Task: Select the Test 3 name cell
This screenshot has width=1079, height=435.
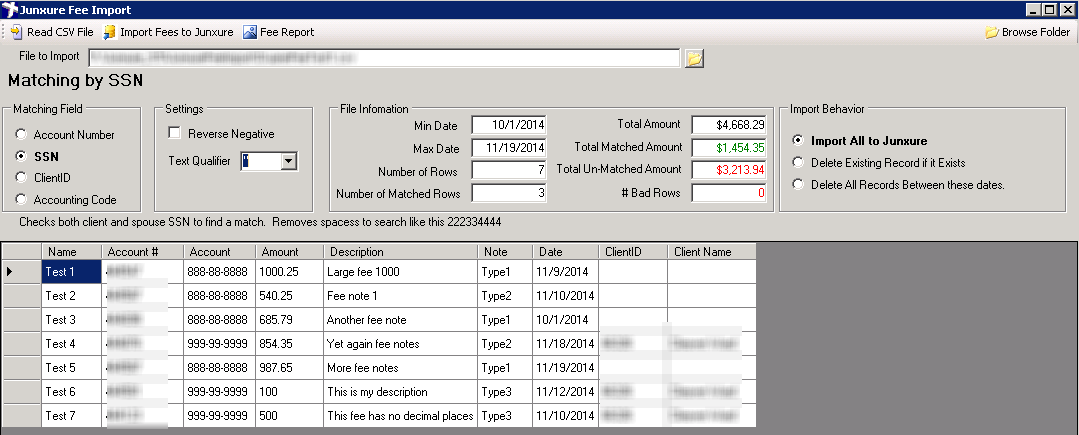Action: coord(72,320)
